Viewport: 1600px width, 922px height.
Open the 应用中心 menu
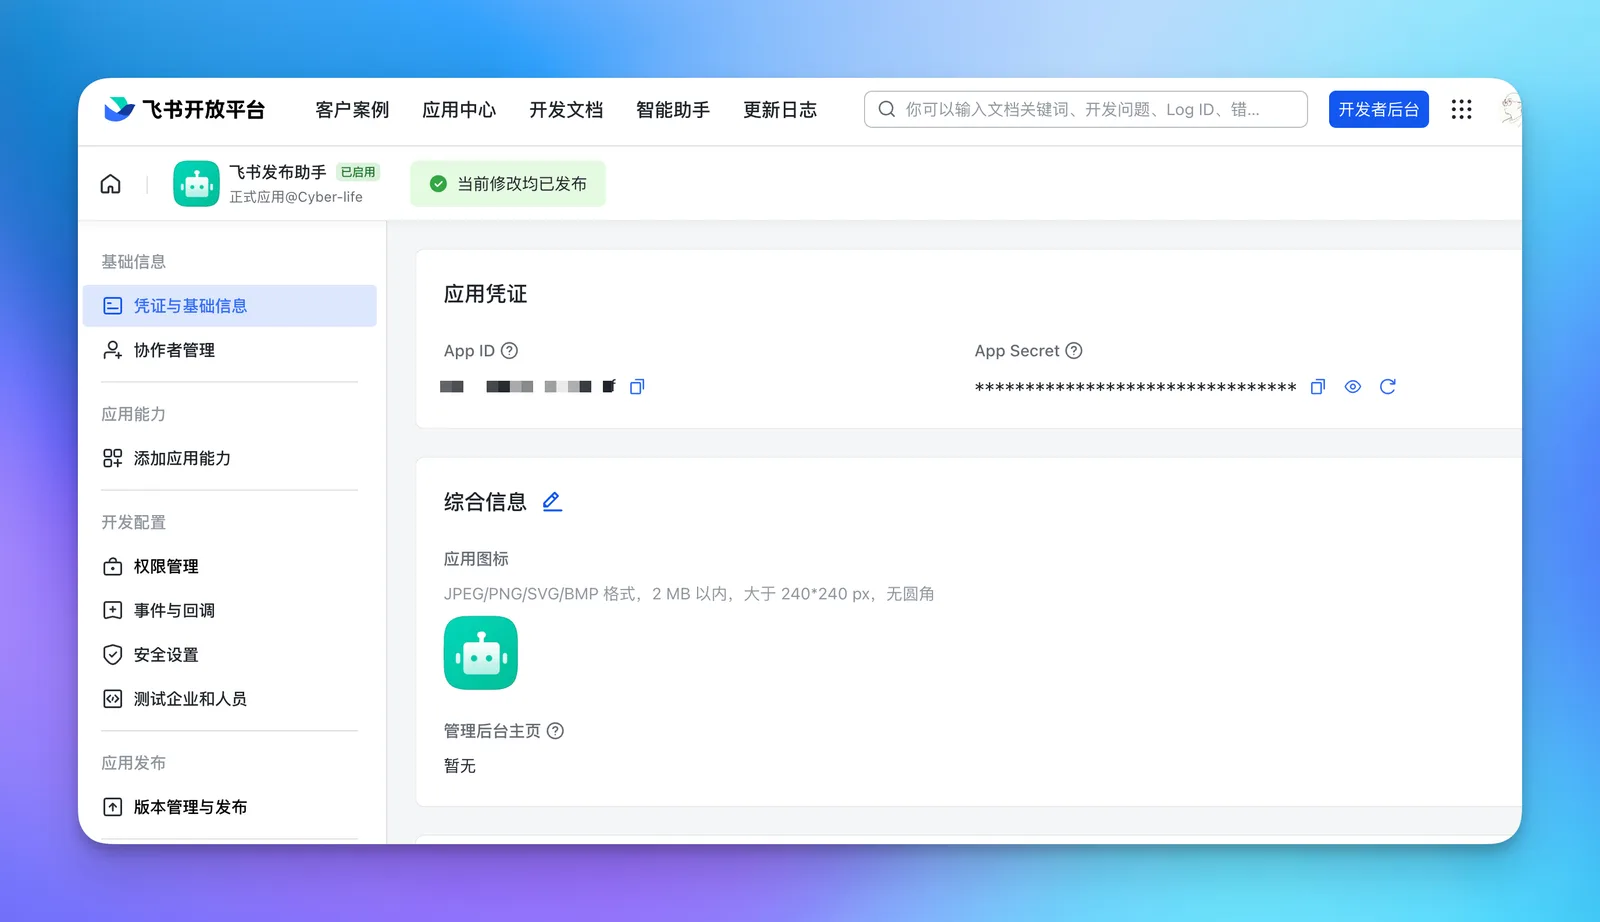click(x=459, y=110)
